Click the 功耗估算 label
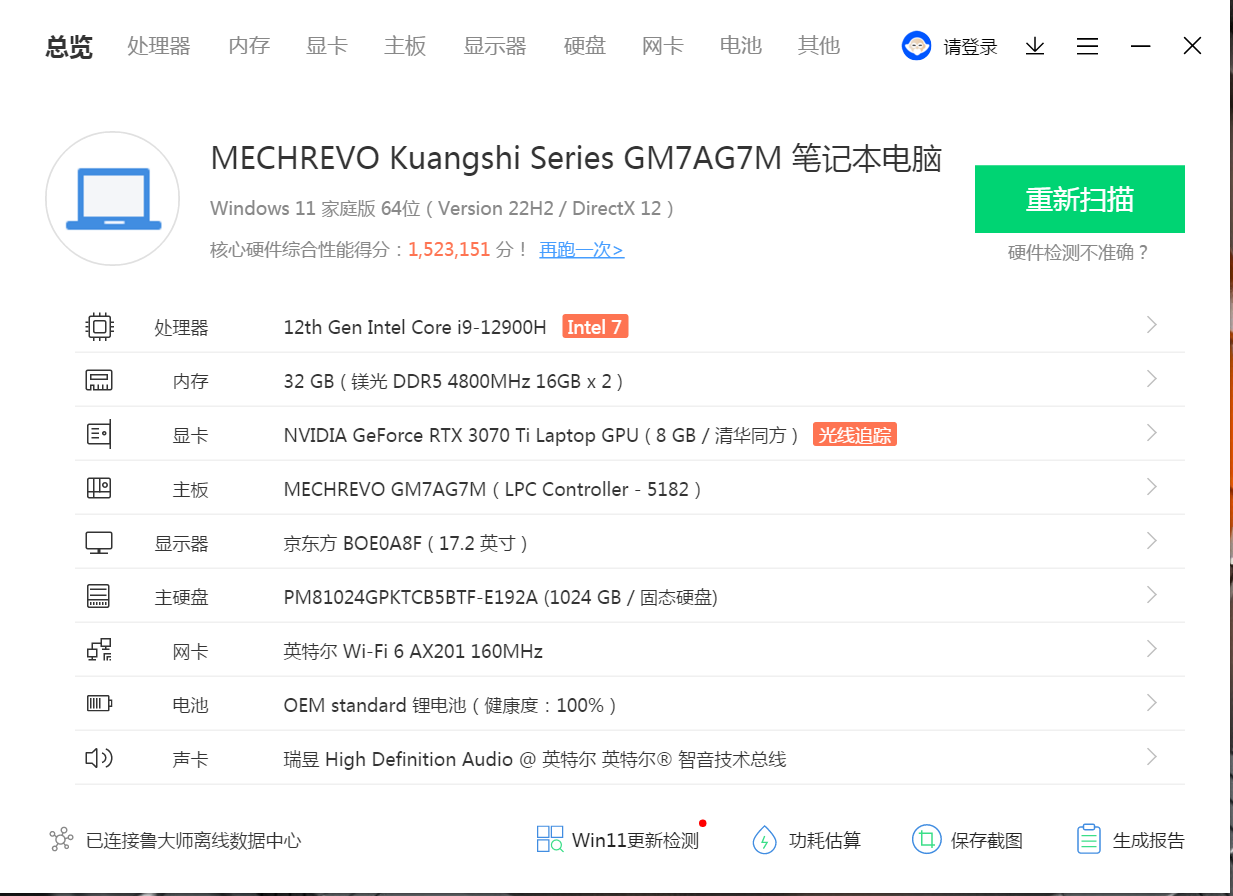The height and width of the screenshot is (896, 1233). 825,841
